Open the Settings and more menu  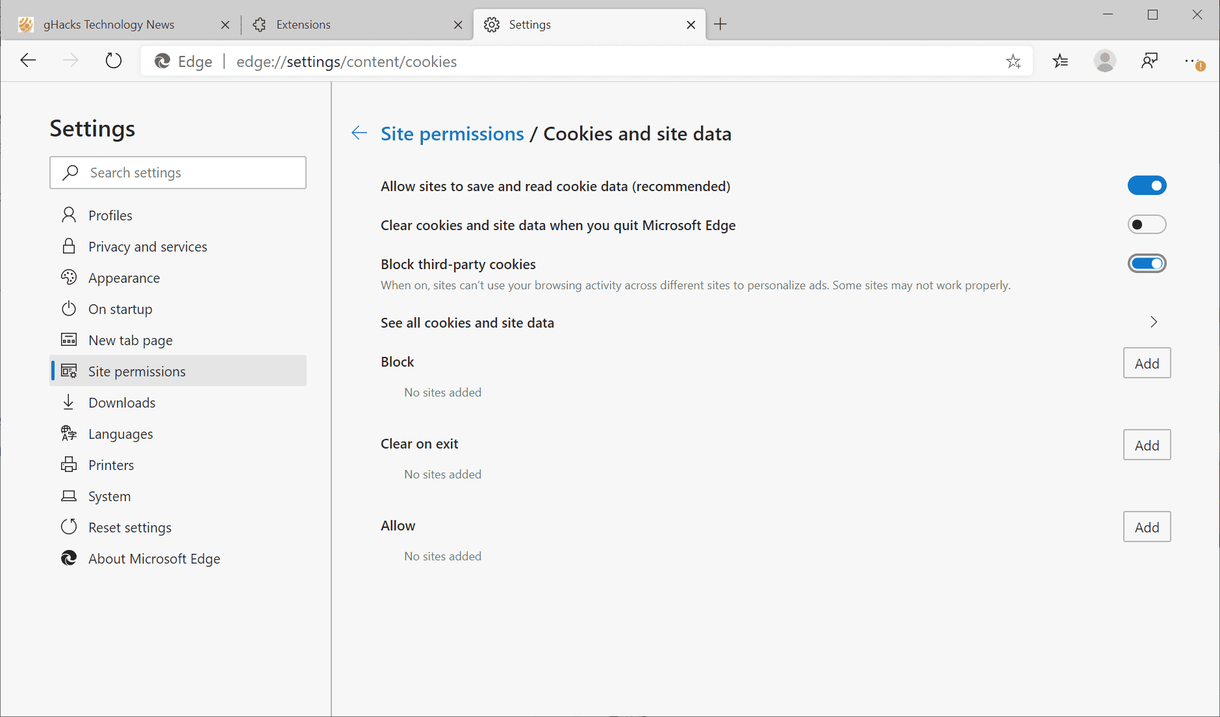click(x=1194, y=61)
